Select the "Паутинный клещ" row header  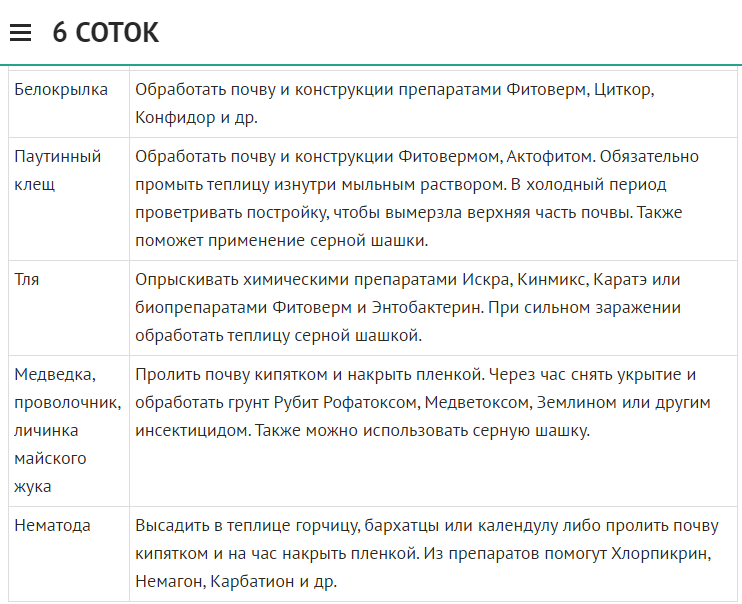[x=58, y=170]
